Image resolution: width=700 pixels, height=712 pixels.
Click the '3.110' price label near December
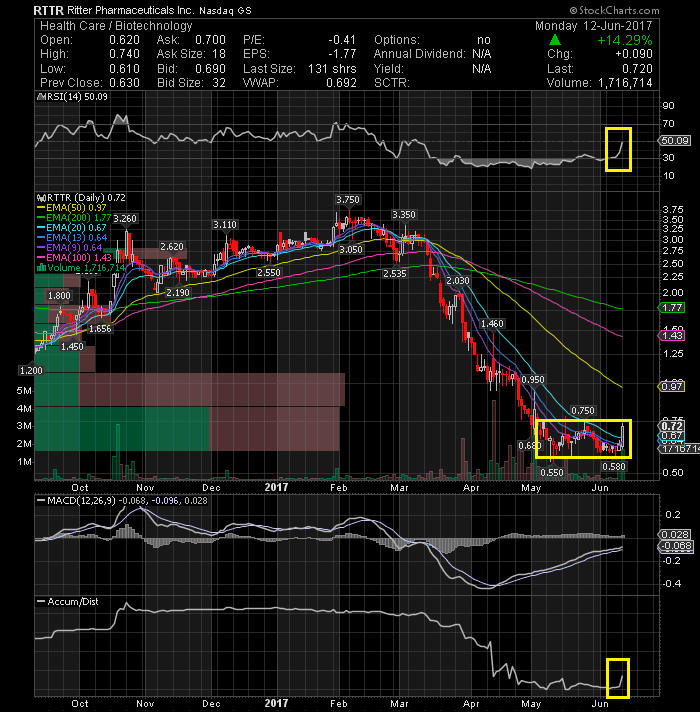(x=225, y=224)
